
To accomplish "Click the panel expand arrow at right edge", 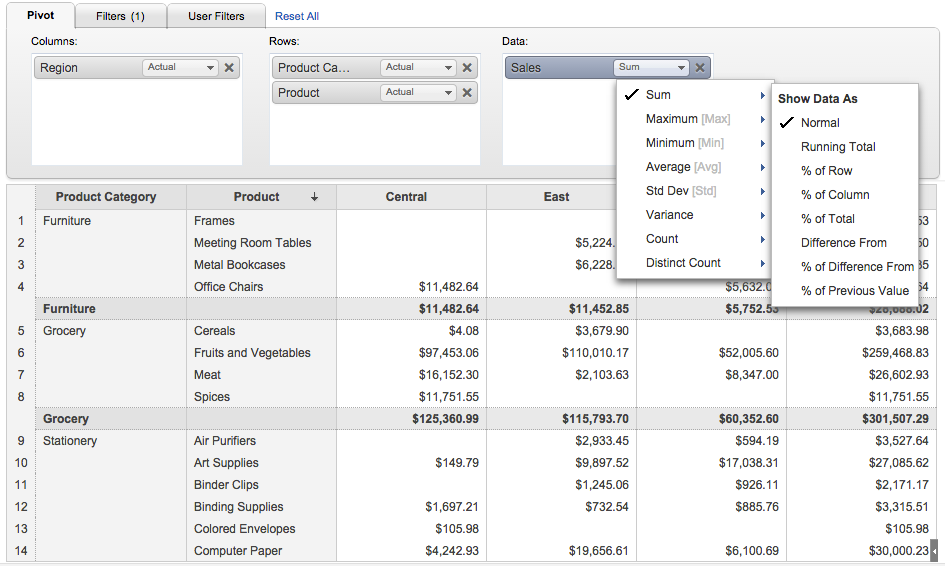I will tap(934, 551).
